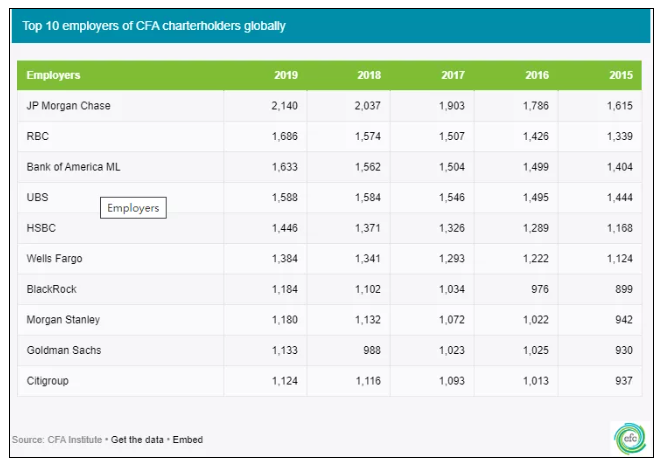
Task: Click the JP Morgan Chase row label
Action: point(68,106)
